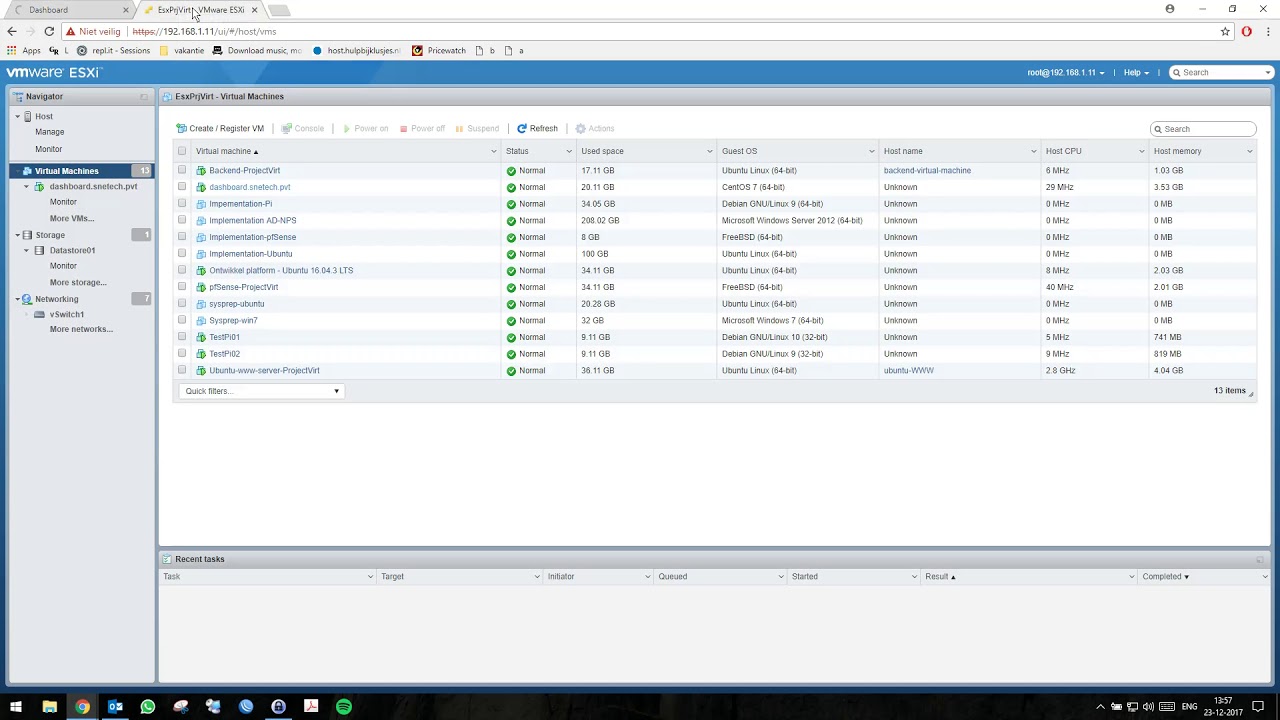
Task: Click green status icon of Implementation-Ubuntu row
Action: [511, 254]
